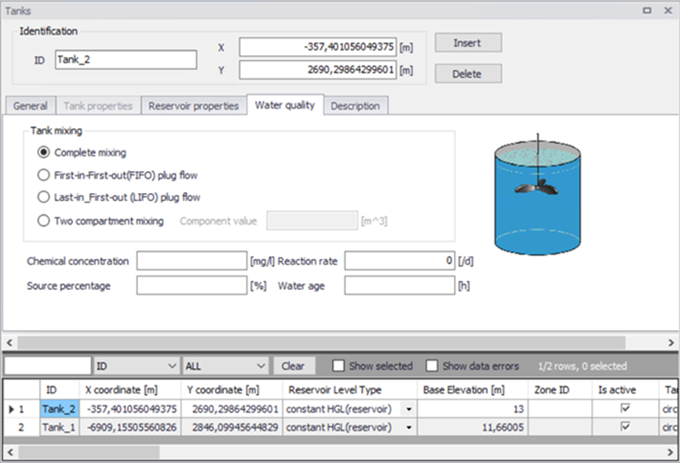Click the Chemical concentration field

point(192,261)
